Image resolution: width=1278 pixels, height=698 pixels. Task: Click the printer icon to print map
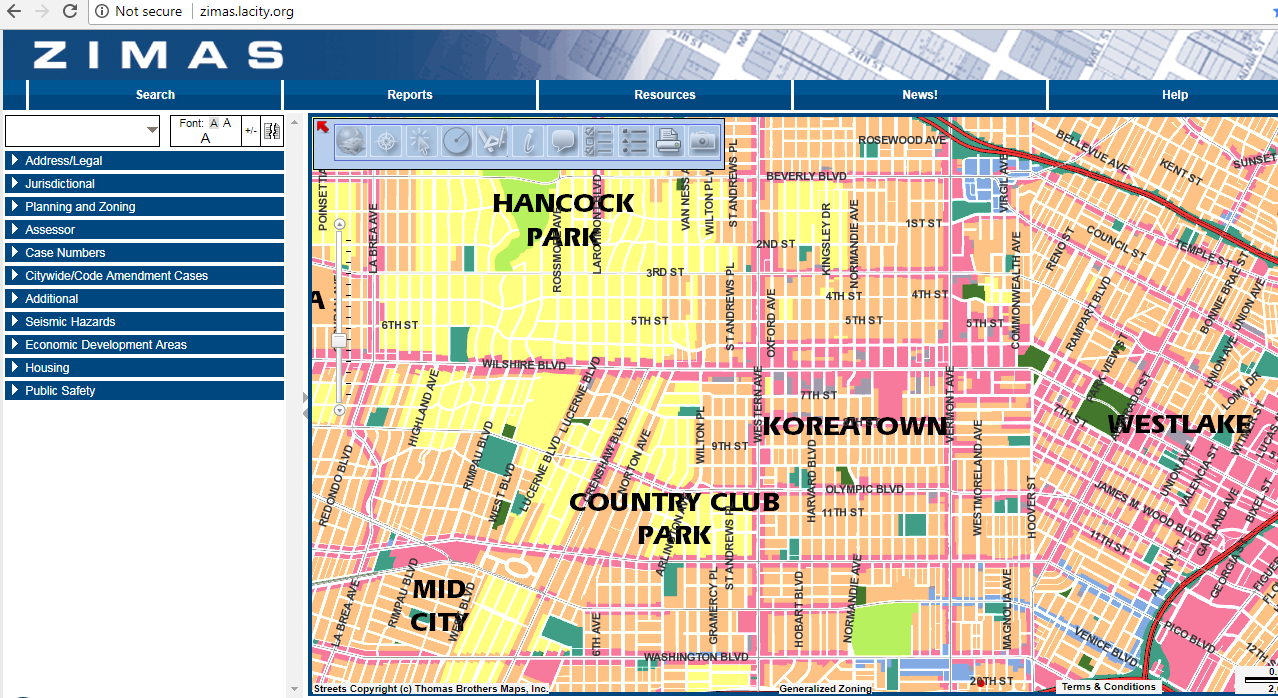669,142
